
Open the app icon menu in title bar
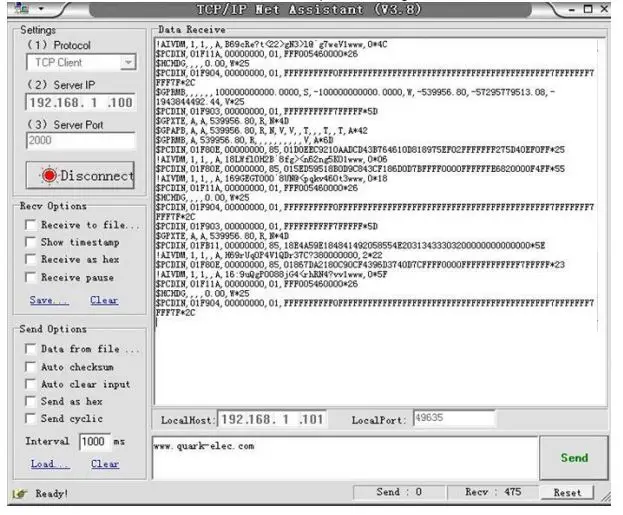click(21, 8)
